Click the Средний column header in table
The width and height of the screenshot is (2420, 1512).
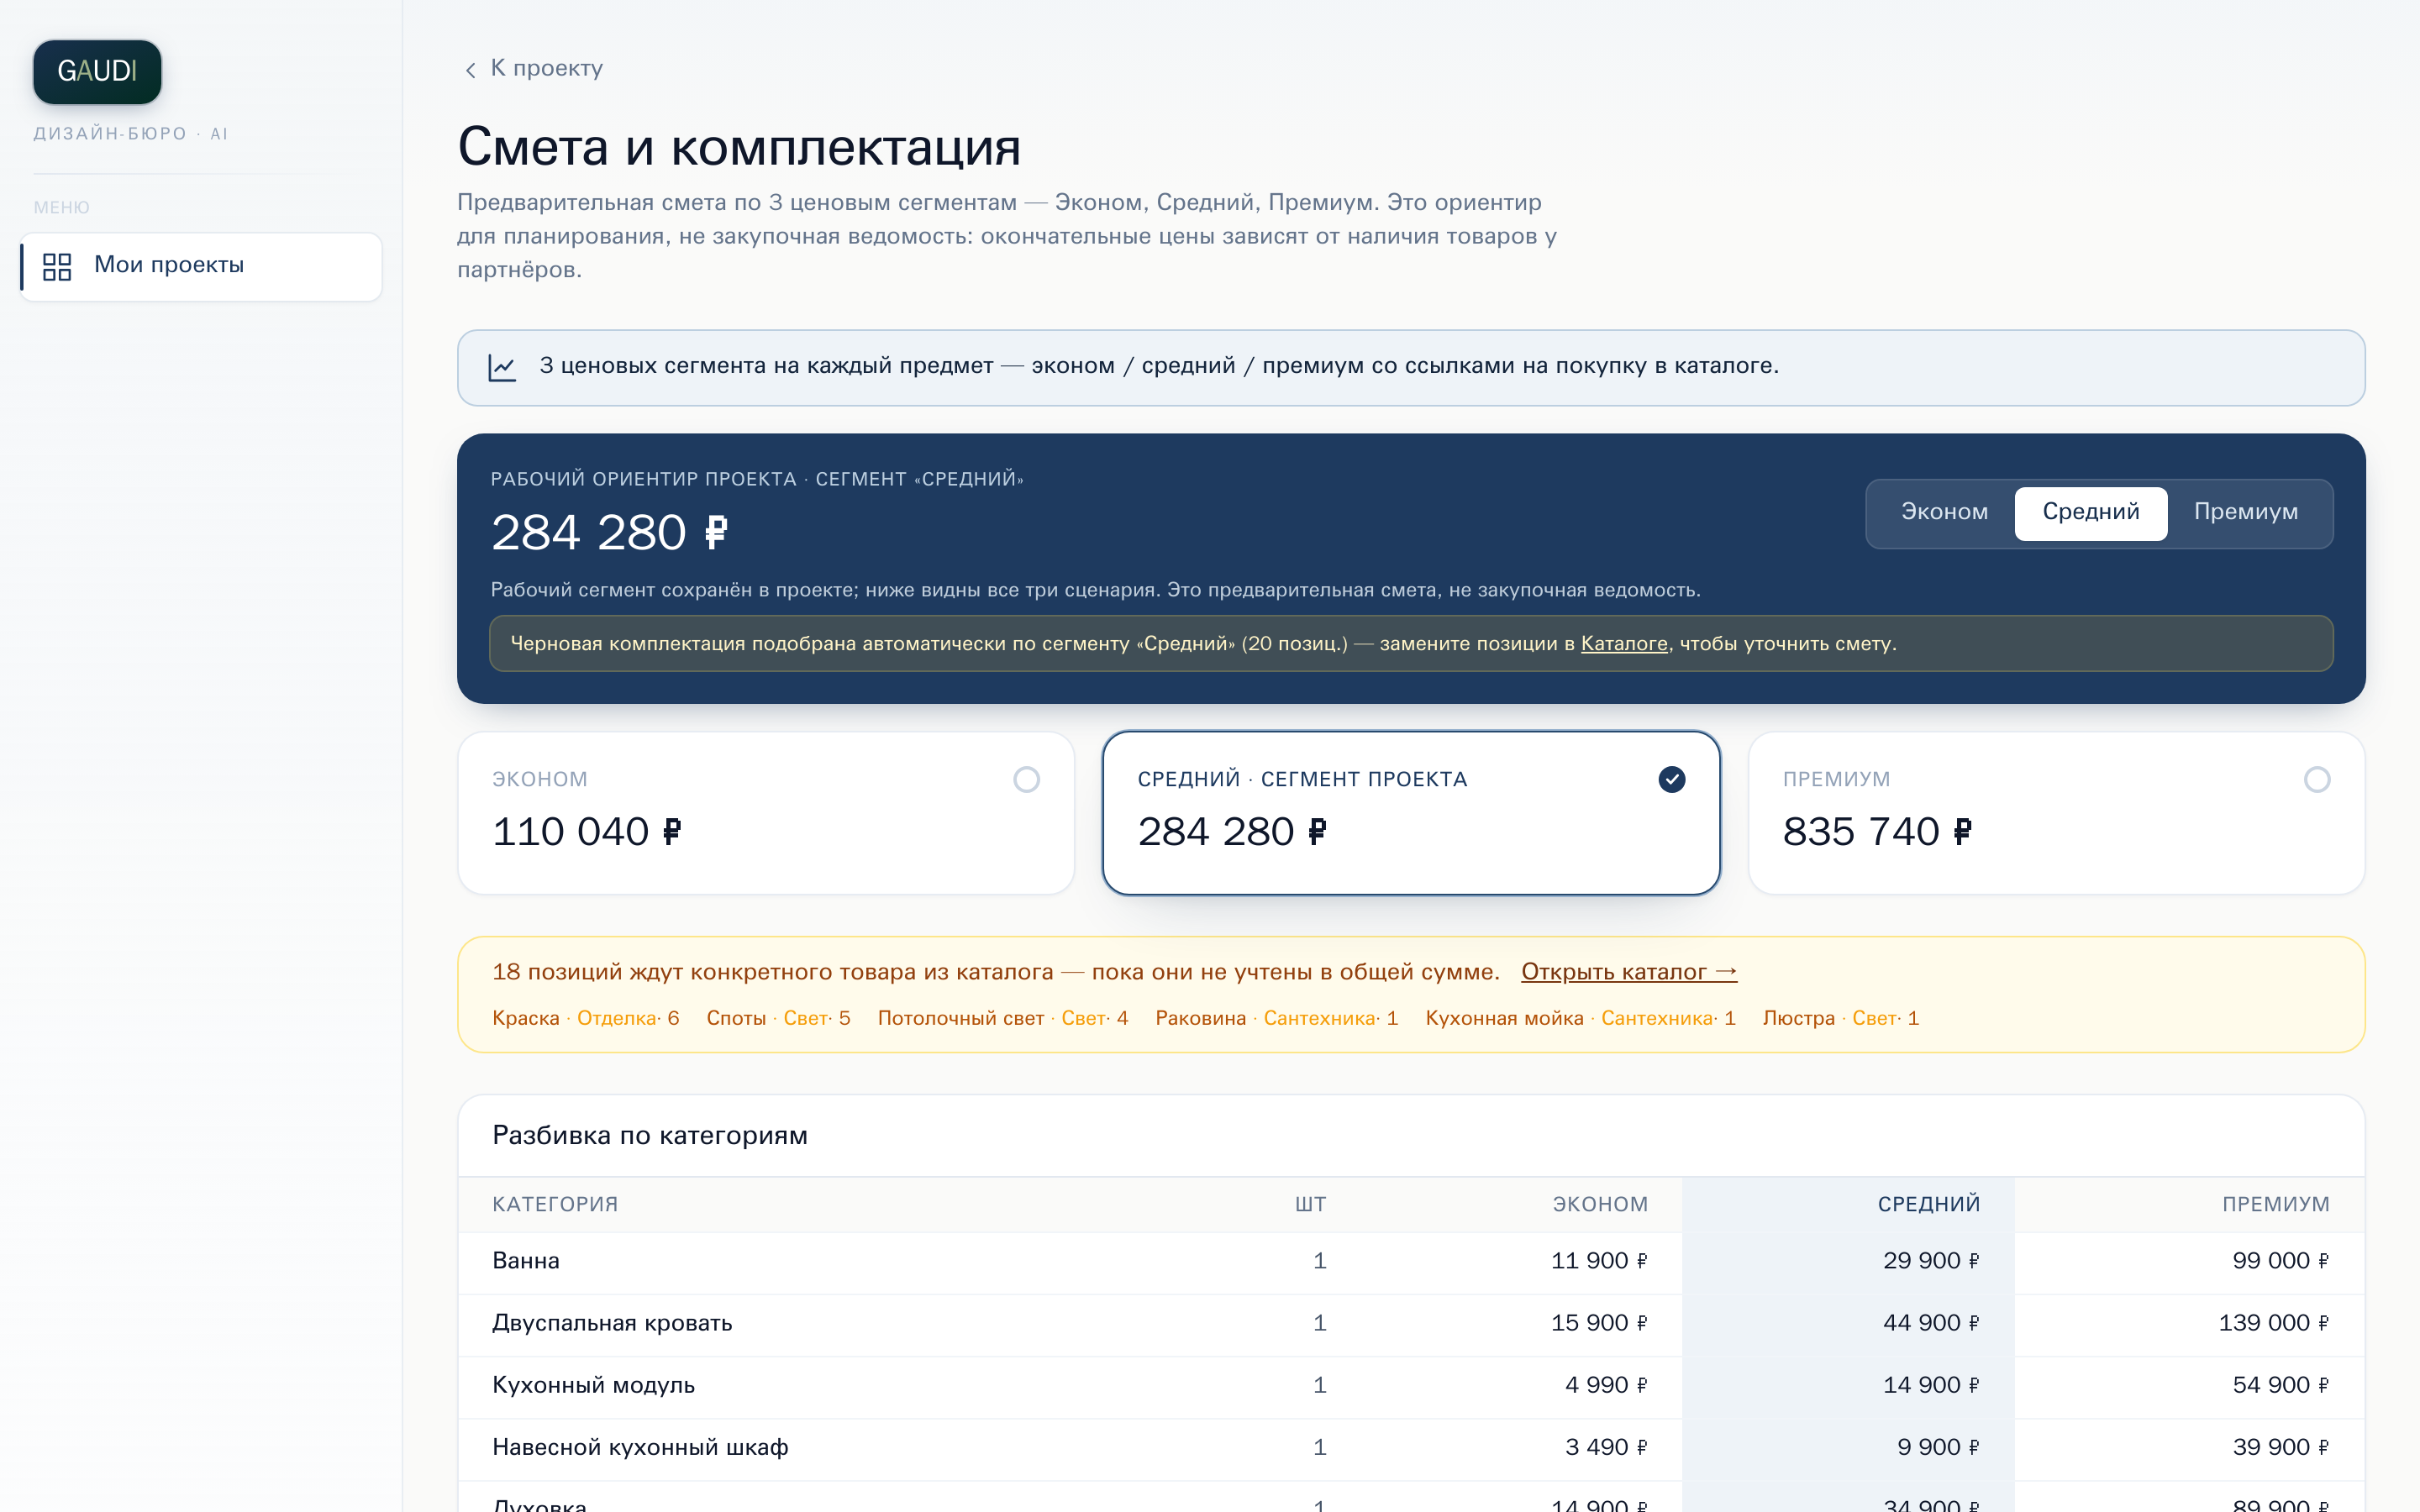[1929, 1205]
